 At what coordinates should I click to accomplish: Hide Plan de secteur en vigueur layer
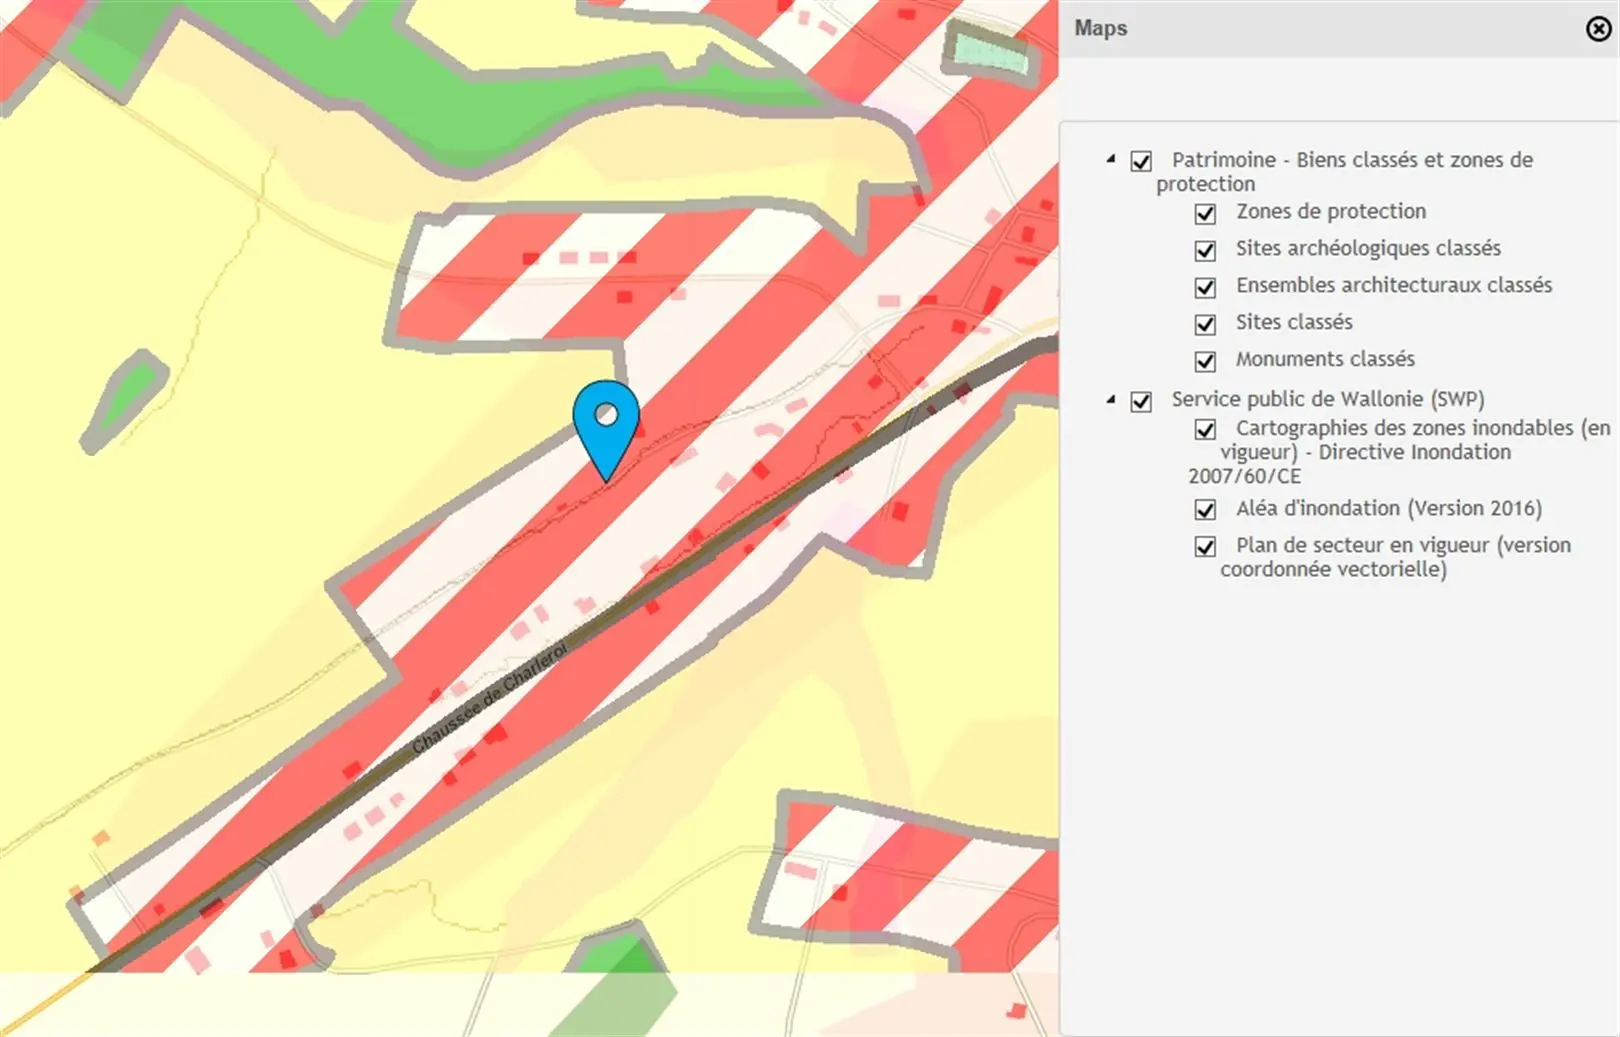pos(1205,547)
